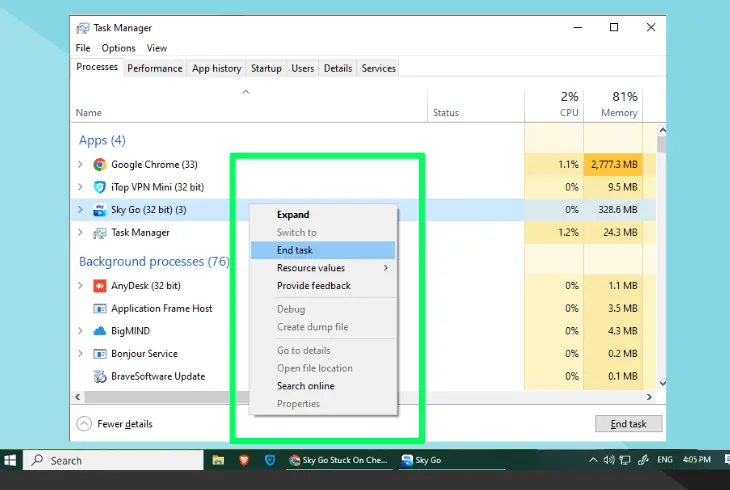Open the volume speaker tray icon
This screenshot has width=730, height=490.
[608, 460]
